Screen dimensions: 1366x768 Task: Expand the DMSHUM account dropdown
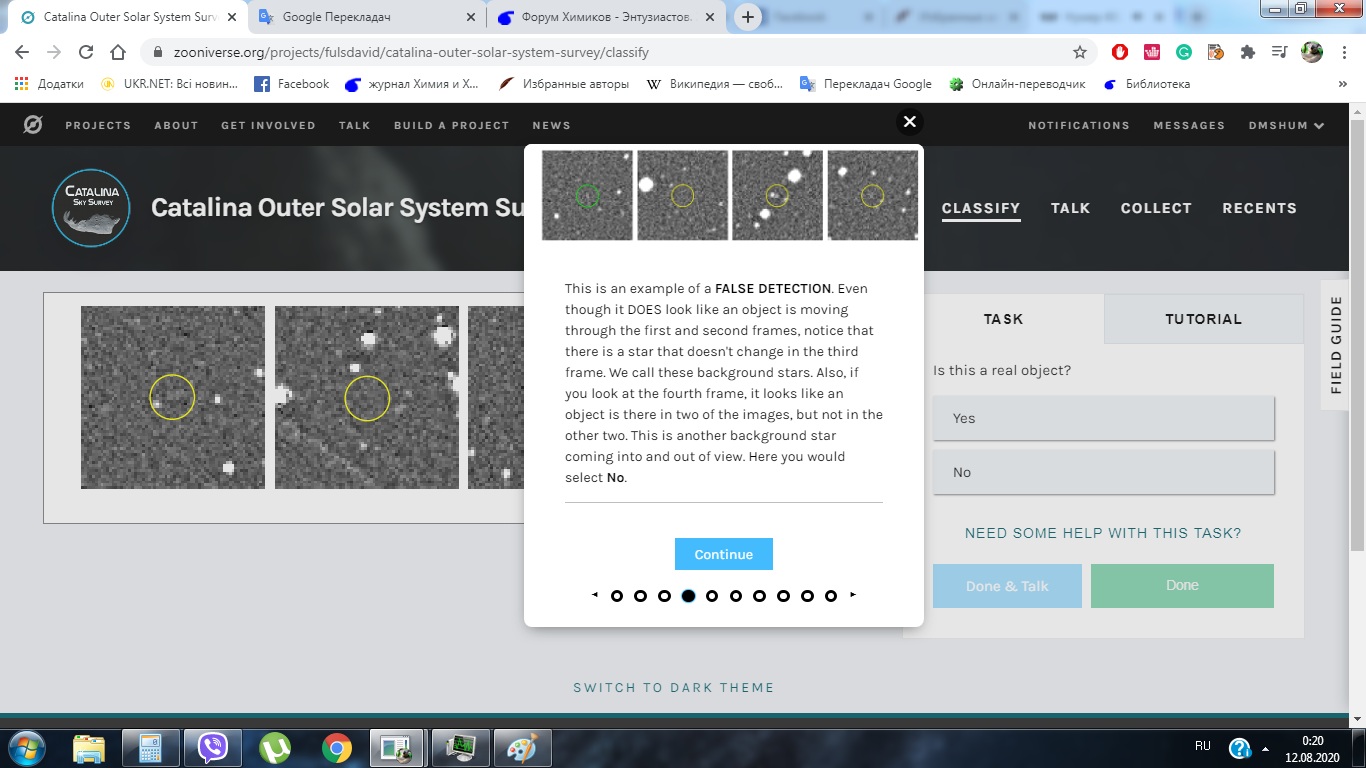pyautogui.click(x=1286, y=126)
